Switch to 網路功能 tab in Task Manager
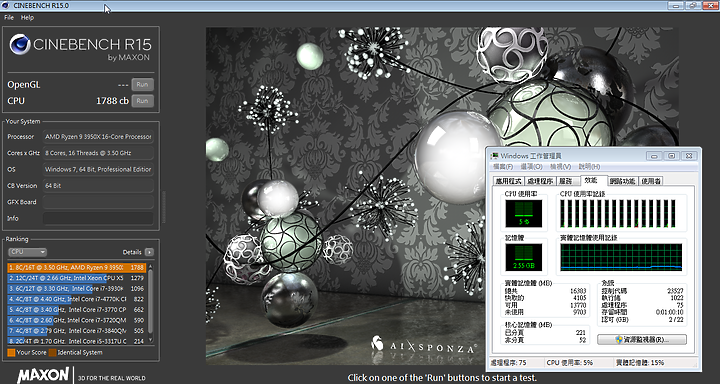The width and height of the screenshot is (720, 384). coord(623,181)
